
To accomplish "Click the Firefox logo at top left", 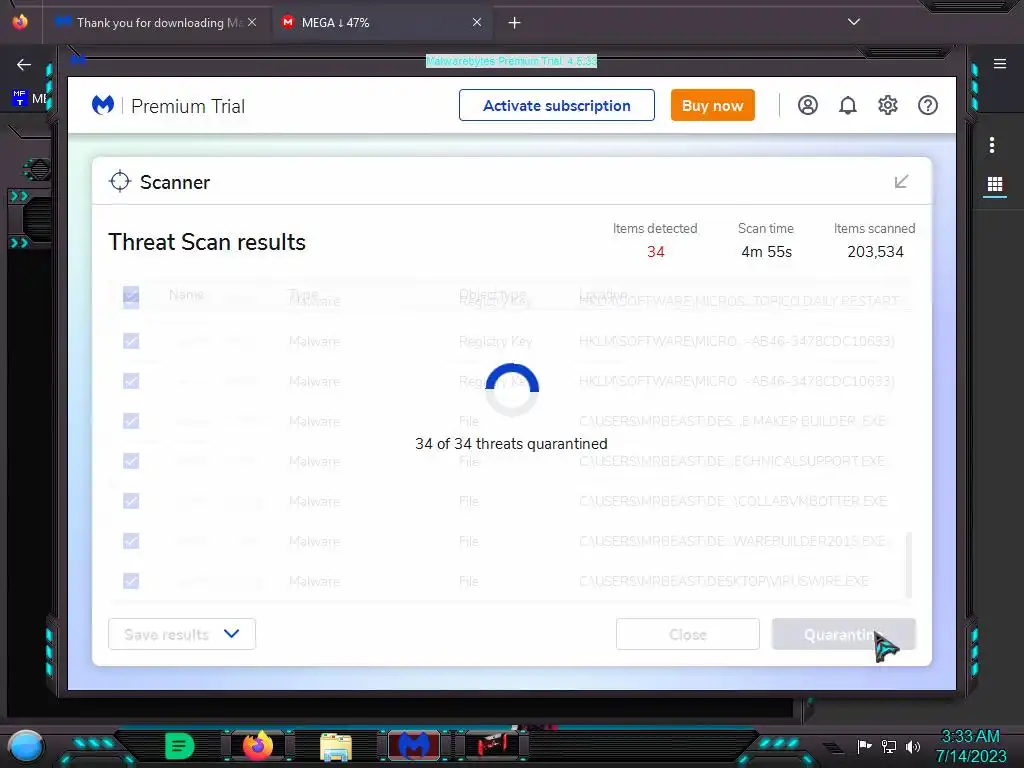I will point(20,22).
